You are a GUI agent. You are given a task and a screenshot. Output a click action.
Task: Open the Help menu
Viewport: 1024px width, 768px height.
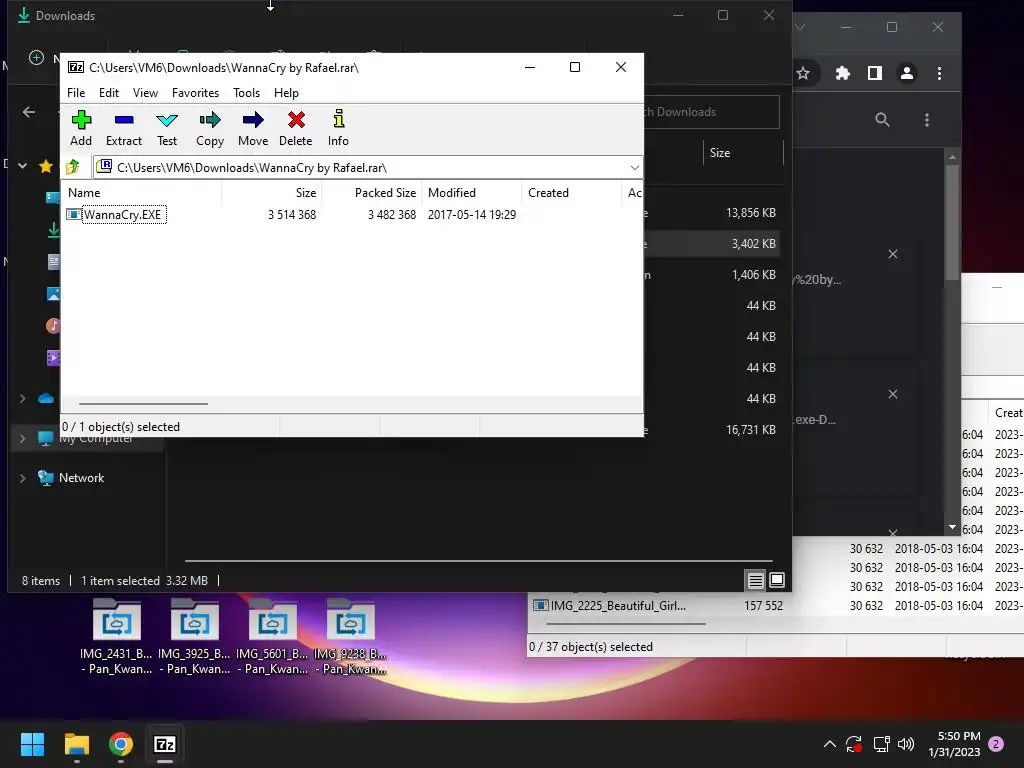pos(286,93)
